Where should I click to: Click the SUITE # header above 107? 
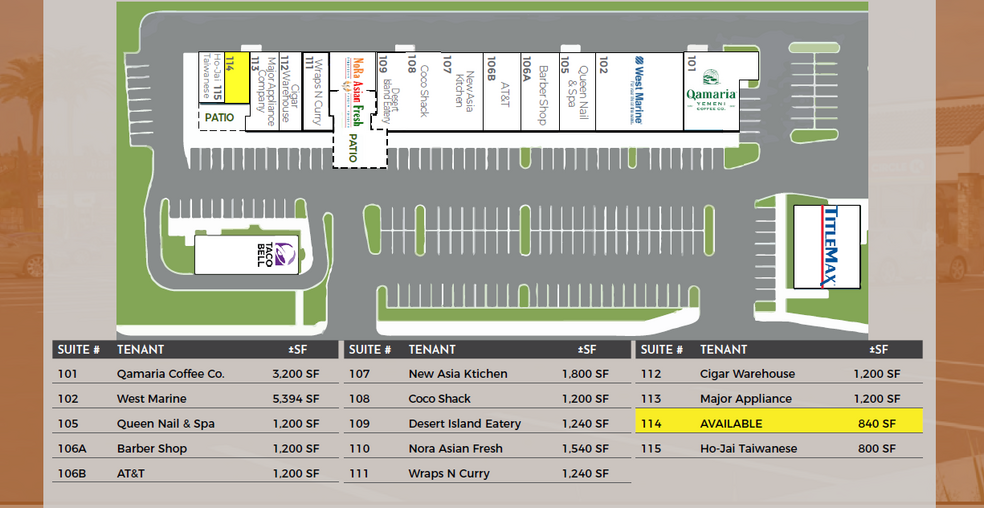click(370, 350)
